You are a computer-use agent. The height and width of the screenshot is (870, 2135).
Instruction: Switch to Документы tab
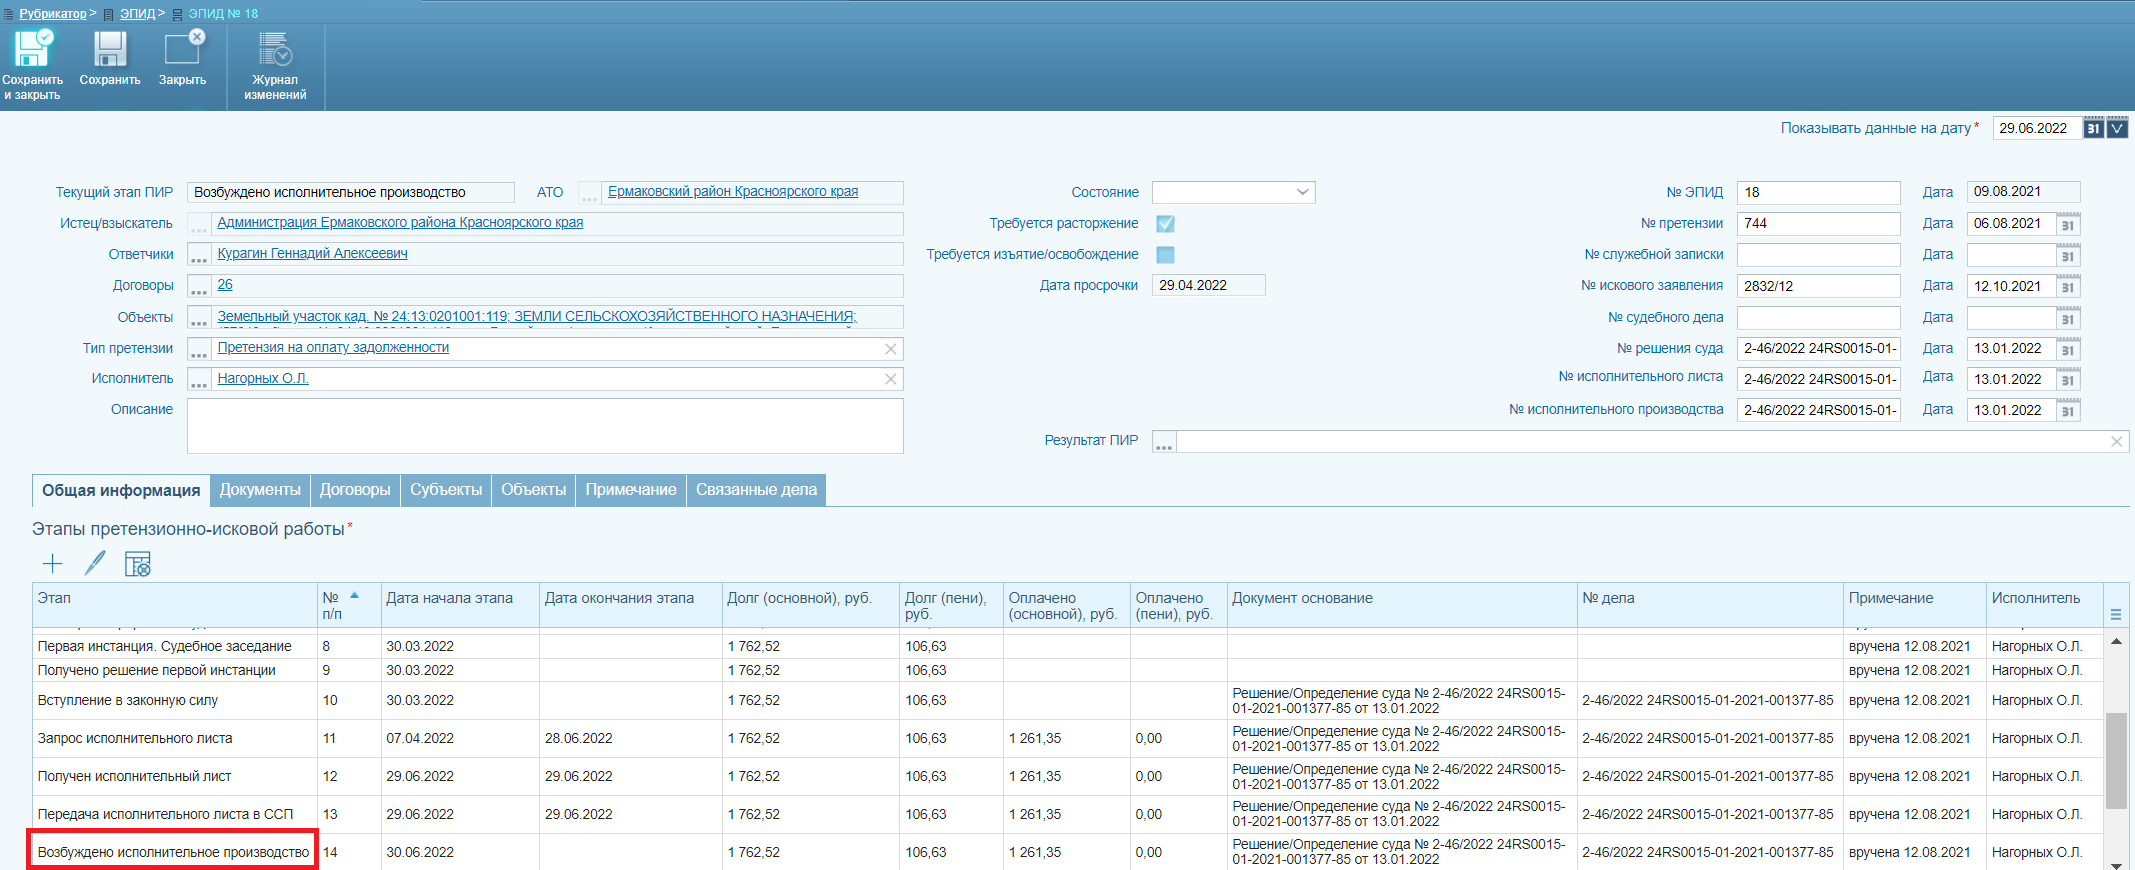(x=260, y=490)
